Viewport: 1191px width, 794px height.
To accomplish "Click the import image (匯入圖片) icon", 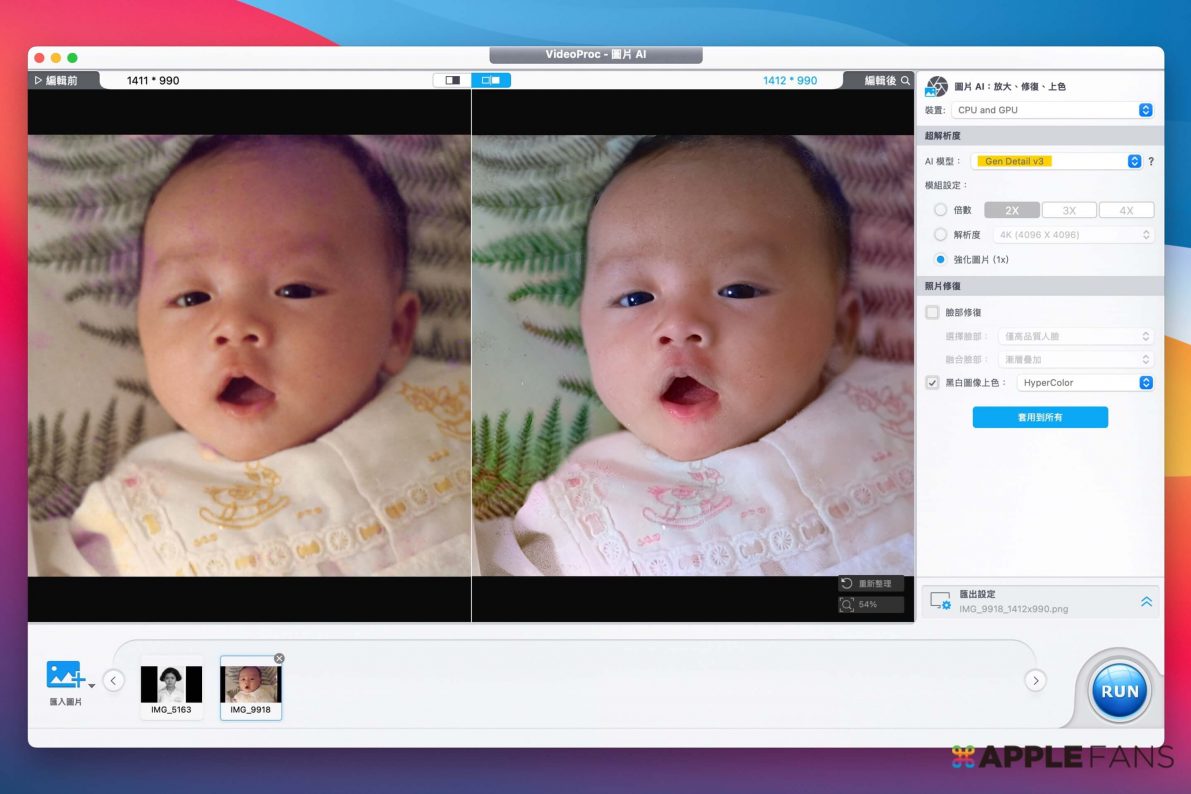I will coord(66,676).
